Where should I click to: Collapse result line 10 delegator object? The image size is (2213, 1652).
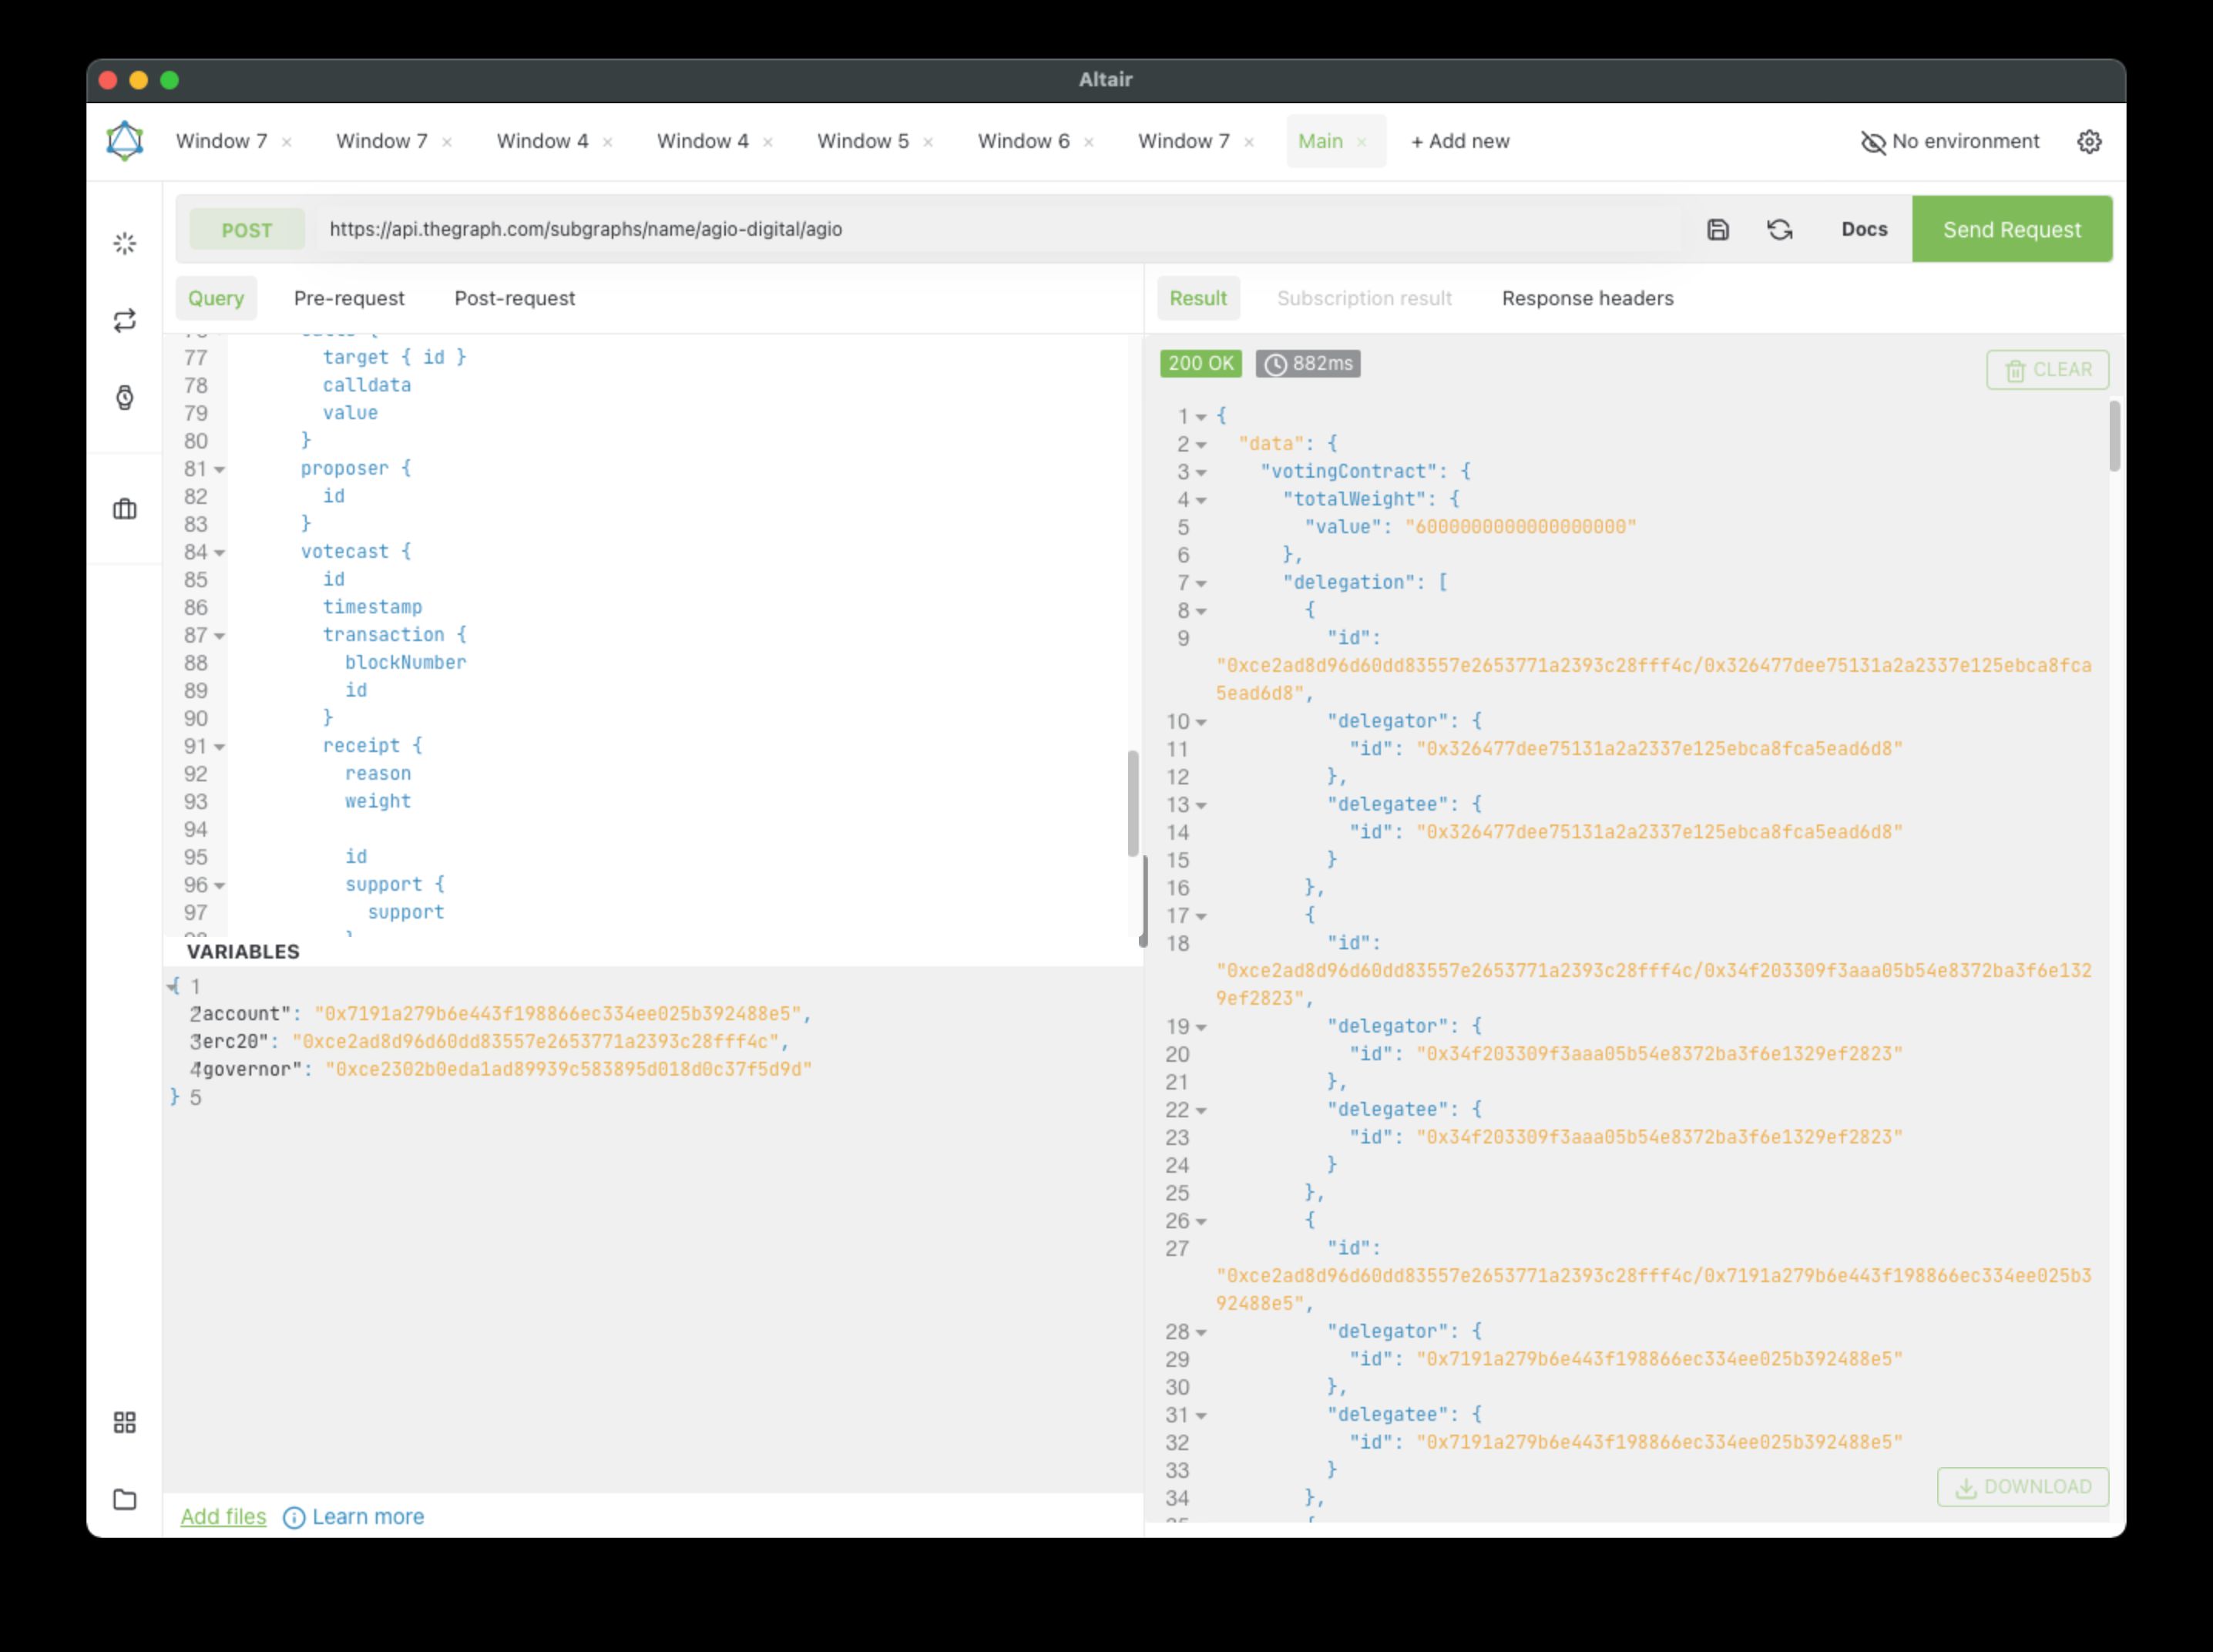(x=1201, y=722)
